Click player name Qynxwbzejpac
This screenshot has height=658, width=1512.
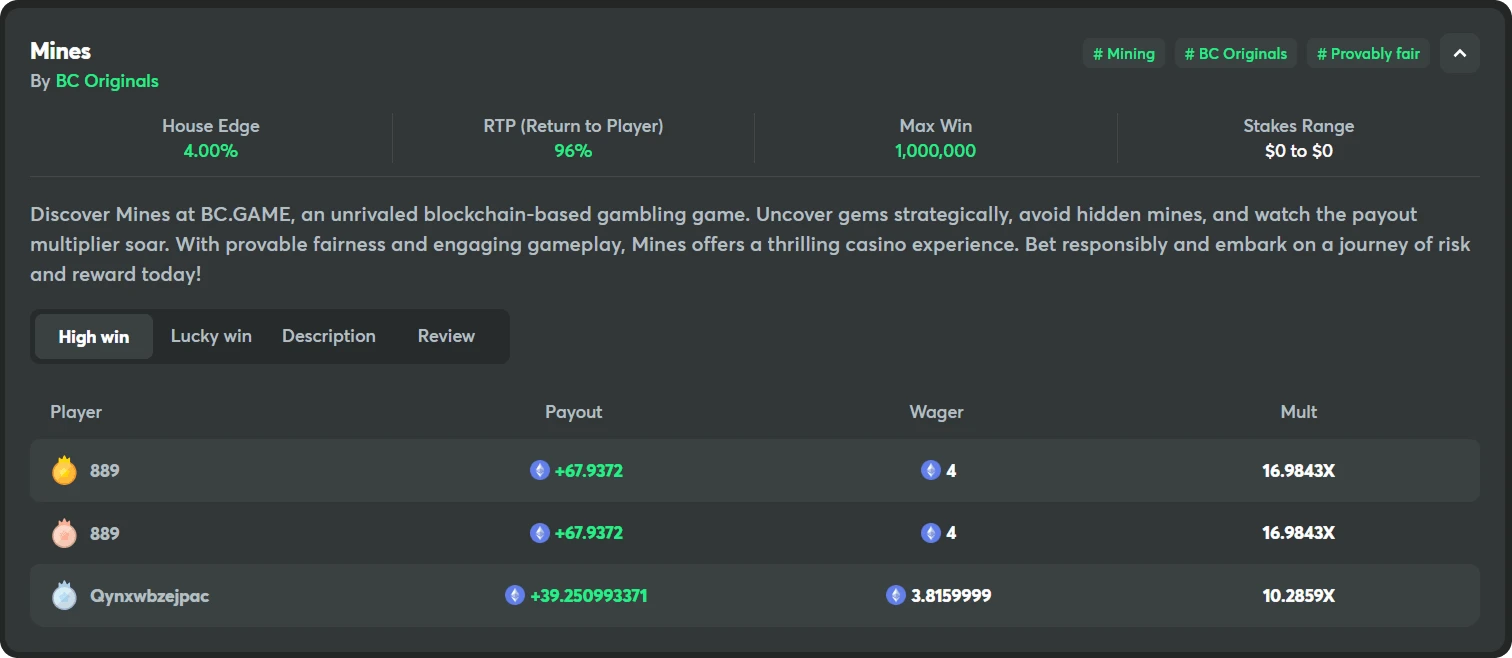[150, 596]
